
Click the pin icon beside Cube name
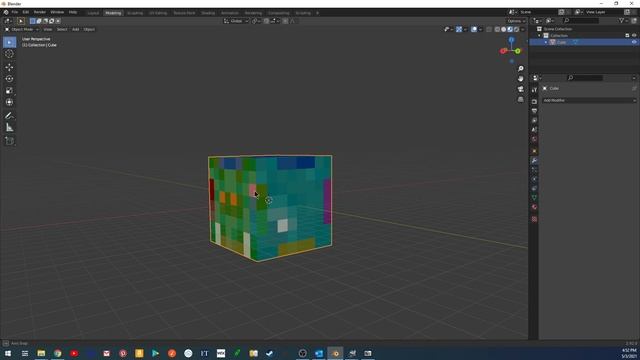(x=634, y=88)
